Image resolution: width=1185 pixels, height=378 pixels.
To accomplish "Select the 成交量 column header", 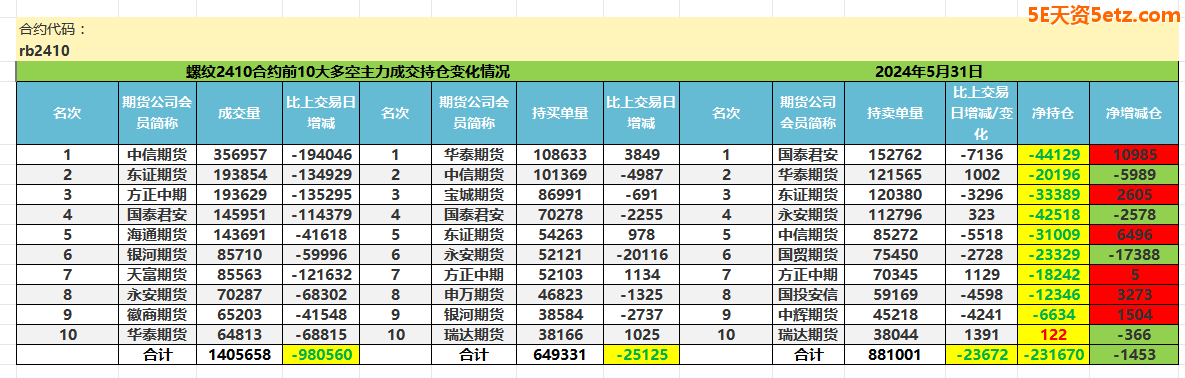I will pyautogui.click(x=240, y=113).
